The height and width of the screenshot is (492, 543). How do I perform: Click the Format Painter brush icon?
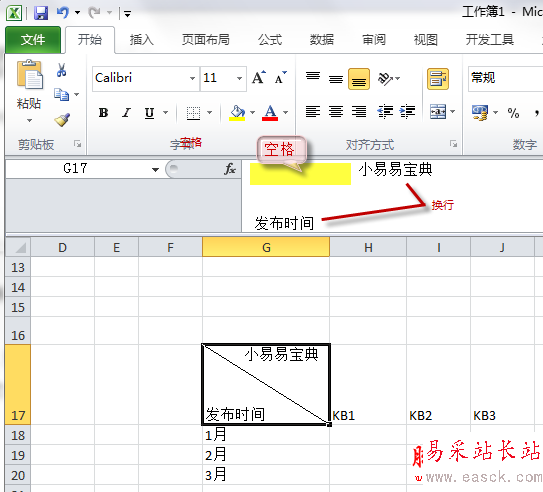click(62, 120)
